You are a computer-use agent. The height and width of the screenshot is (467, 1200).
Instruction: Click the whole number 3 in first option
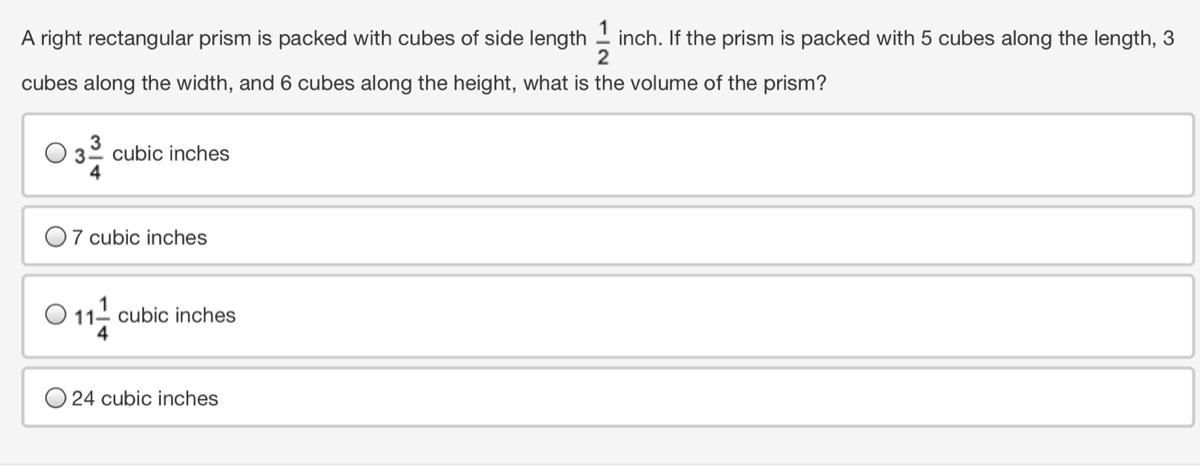80,156
